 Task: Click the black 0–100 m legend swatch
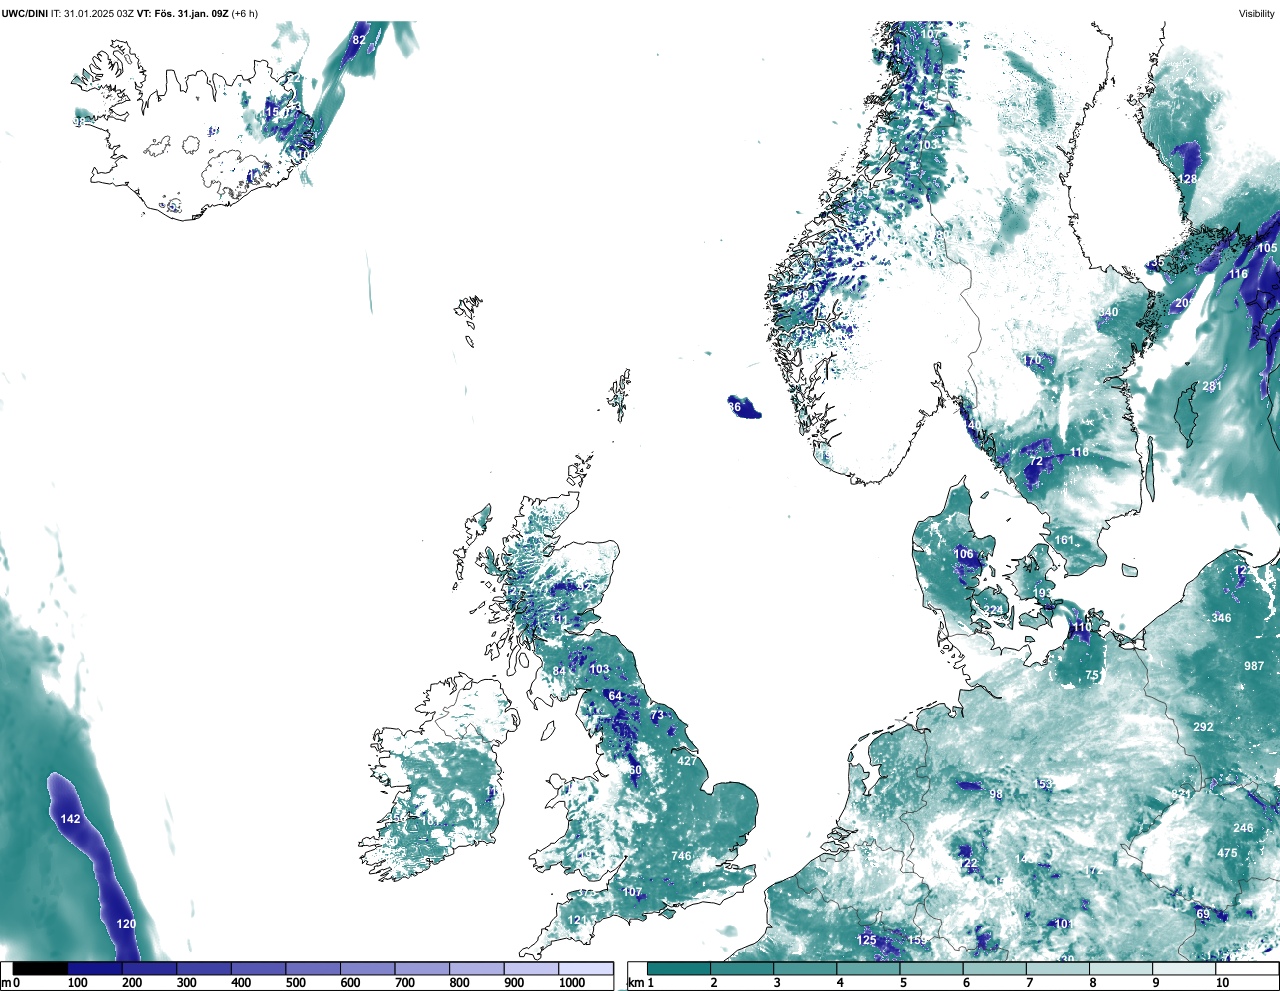41,968
